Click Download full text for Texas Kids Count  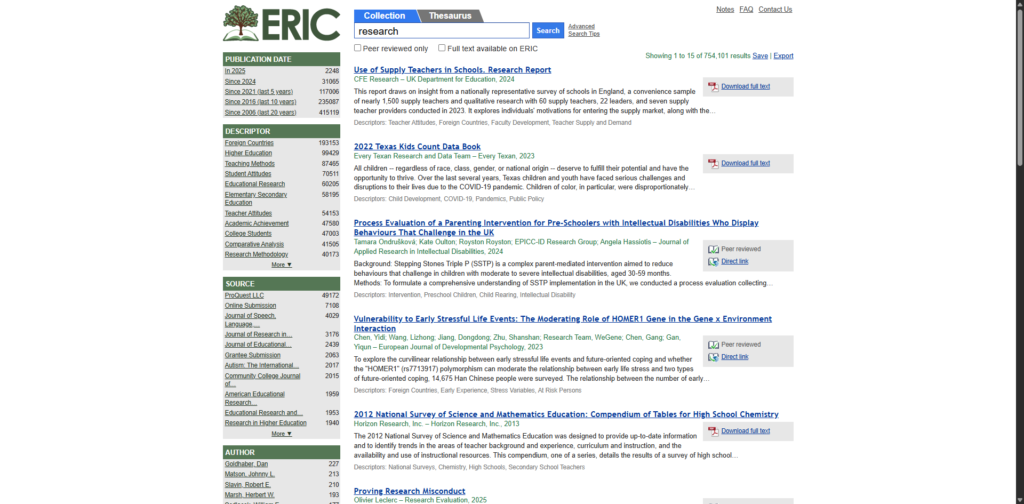tap(746, 163)
